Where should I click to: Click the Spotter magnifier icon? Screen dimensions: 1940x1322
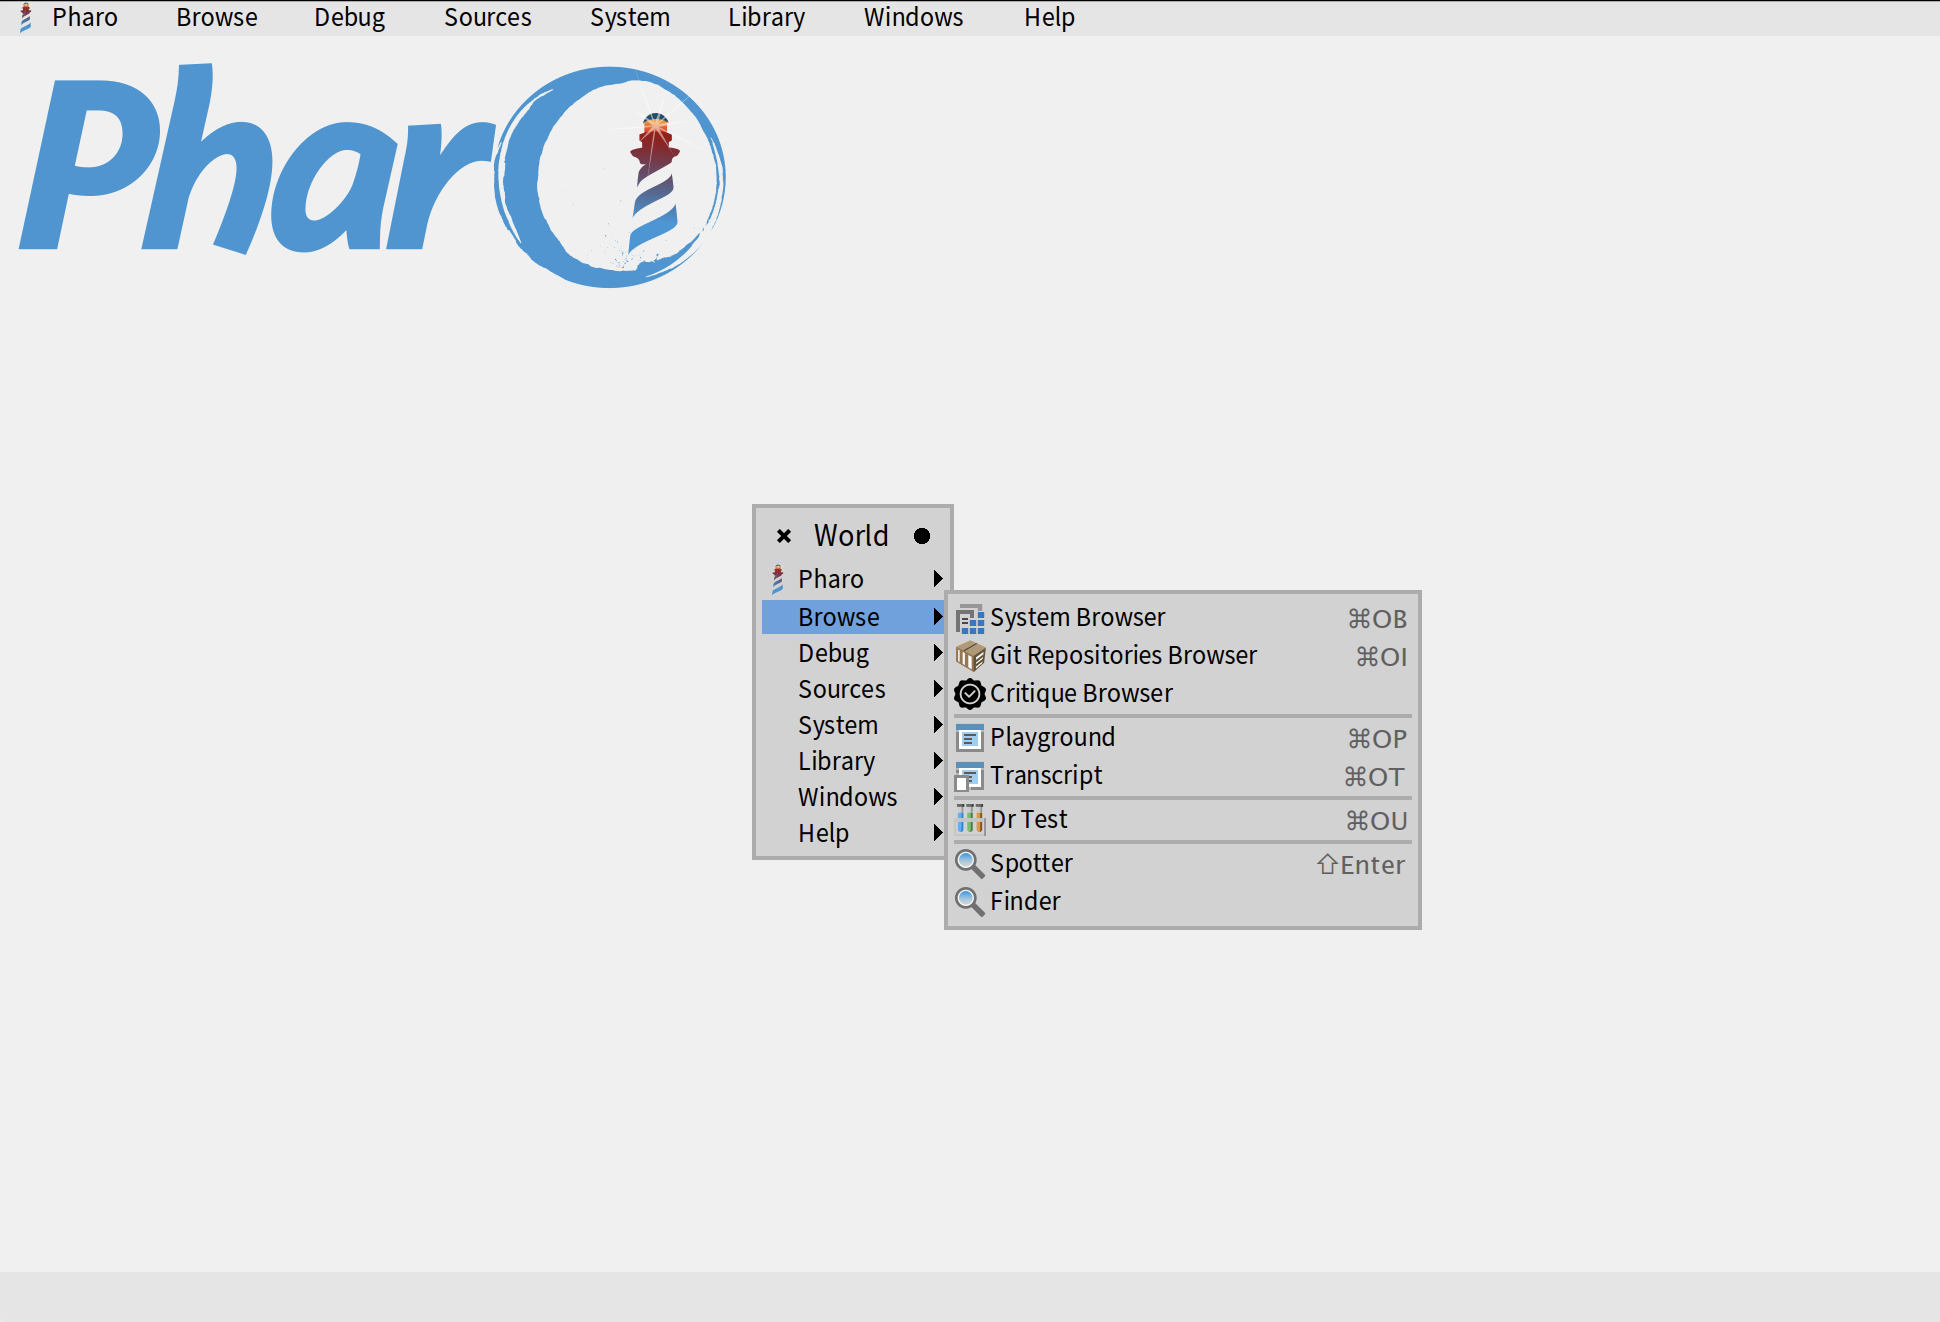[x=970, y=864]
